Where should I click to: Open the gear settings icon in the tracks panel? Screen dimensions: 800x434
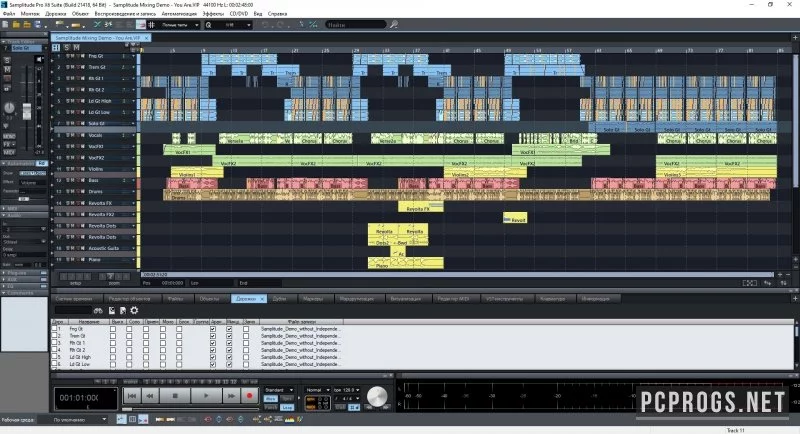134,310
